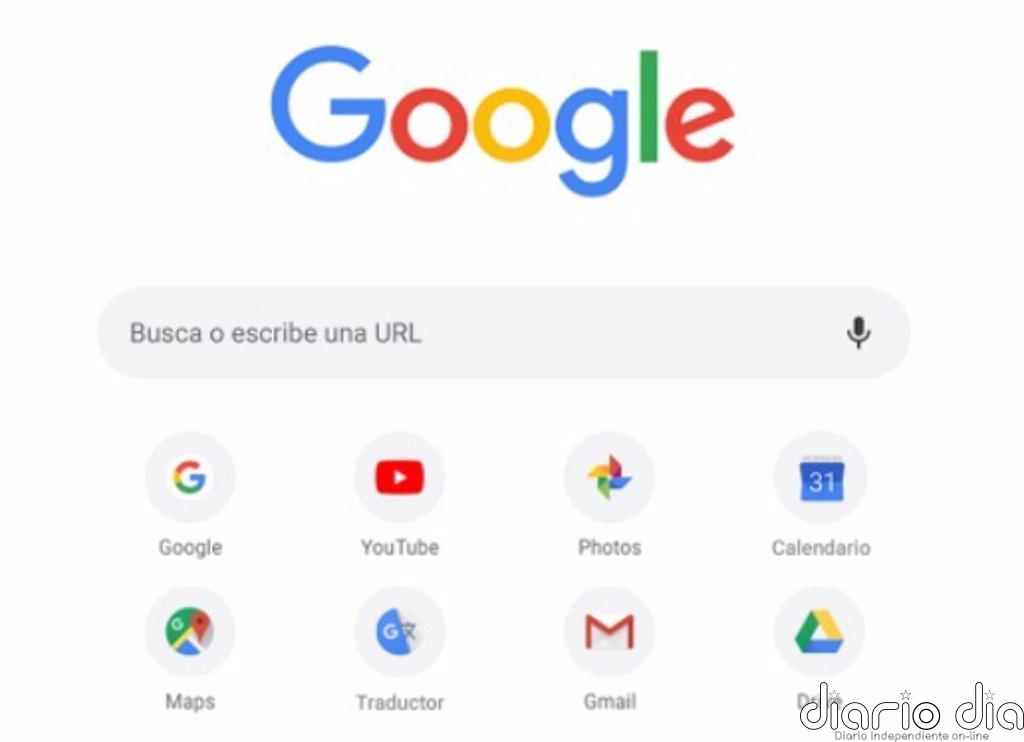Open the Maps shortcut icon

tap(189, 631)
